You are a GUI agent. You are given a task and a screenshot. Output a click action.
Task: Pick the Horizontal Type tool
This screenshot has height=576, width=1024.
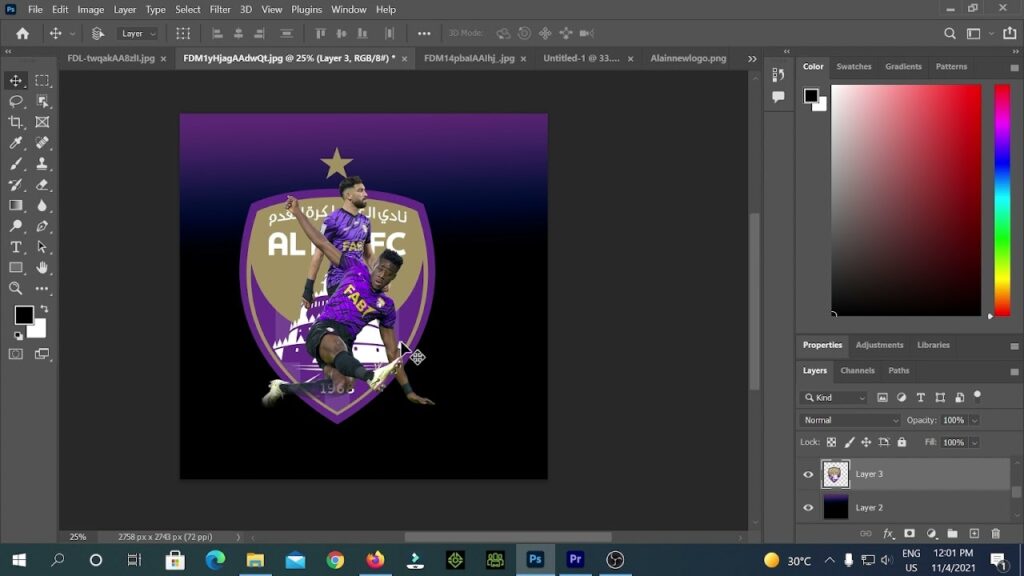click(x=16, y=247)
